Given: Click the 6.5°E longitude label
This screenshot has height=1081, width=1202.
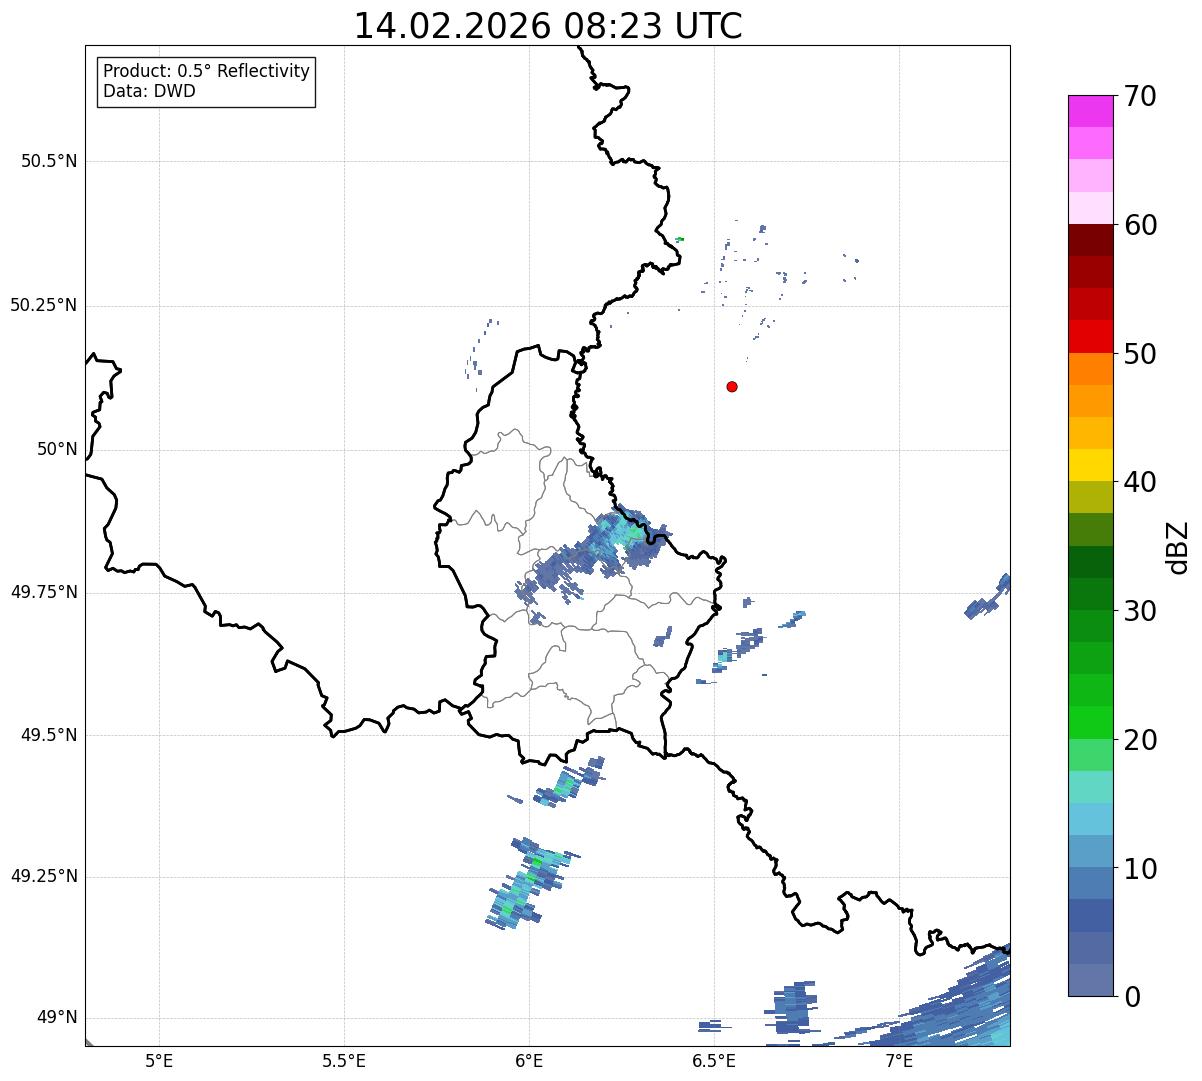Looking at the screenshot, I should coord(714,1060).
